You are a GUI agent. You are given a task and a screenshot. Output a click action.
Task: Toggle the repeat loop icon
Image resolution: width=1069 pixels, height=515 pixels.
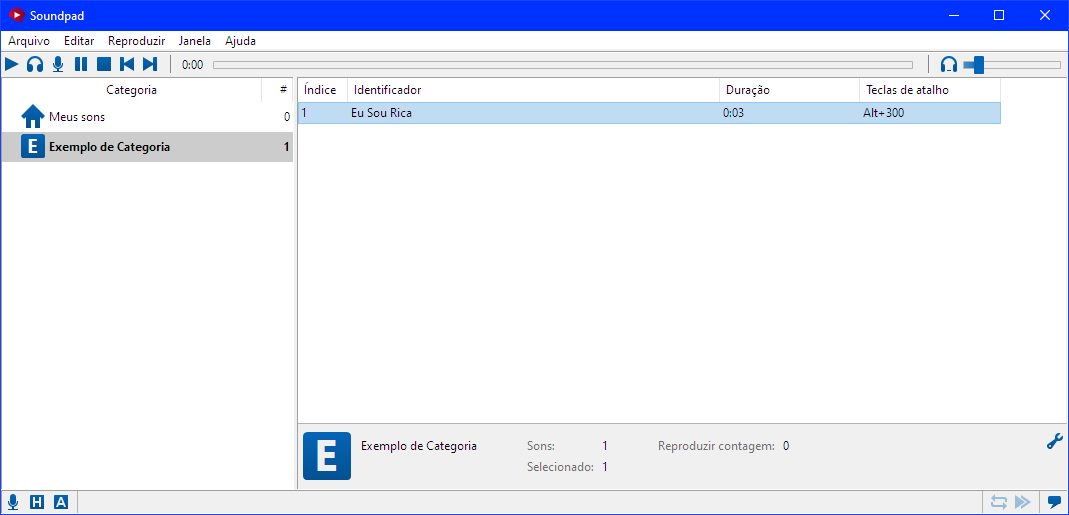(x=998, y=502)
